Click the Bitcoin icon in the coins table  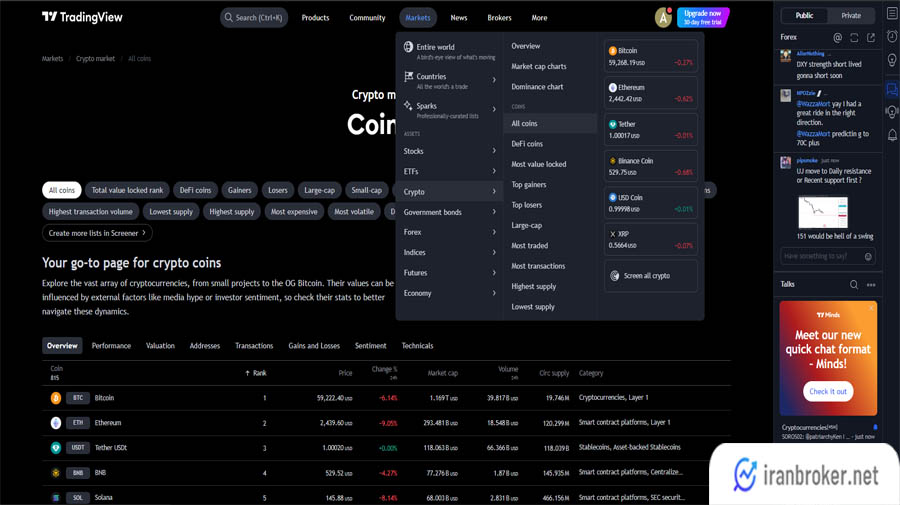56,398
